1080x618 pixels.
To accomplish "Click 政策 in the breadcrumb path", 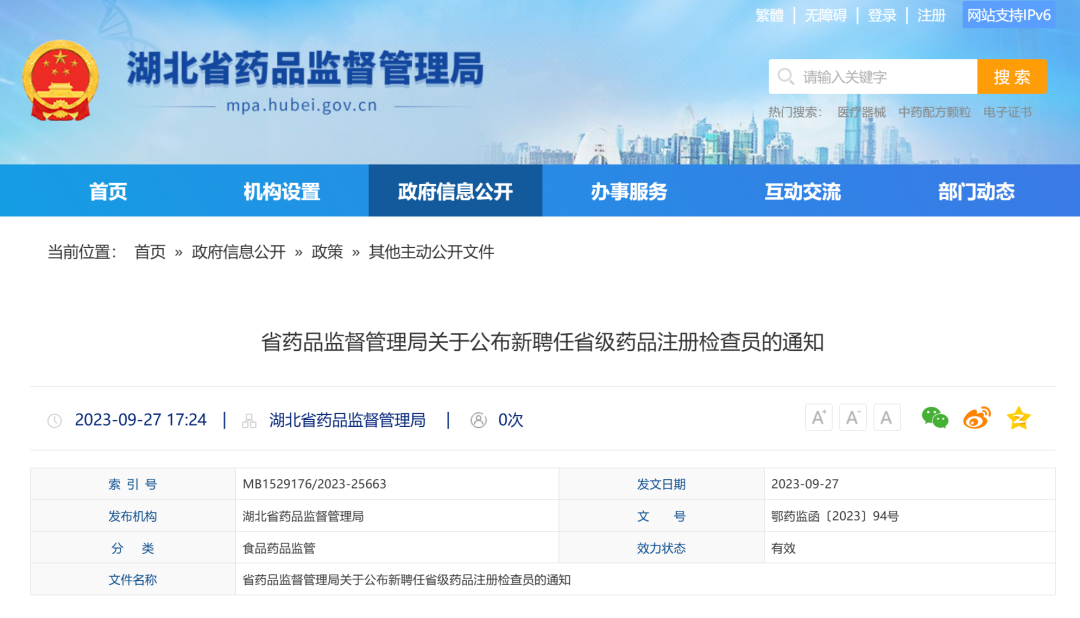I will (x=327, y=252).
